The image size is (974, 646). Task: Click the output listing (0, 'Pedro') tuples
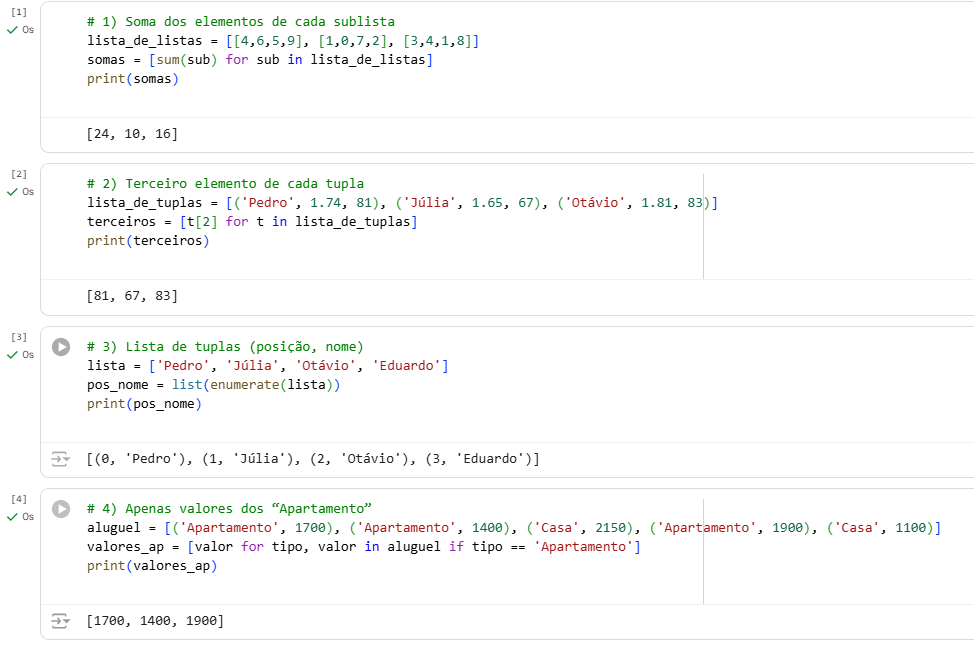click(x=313, y=459)
